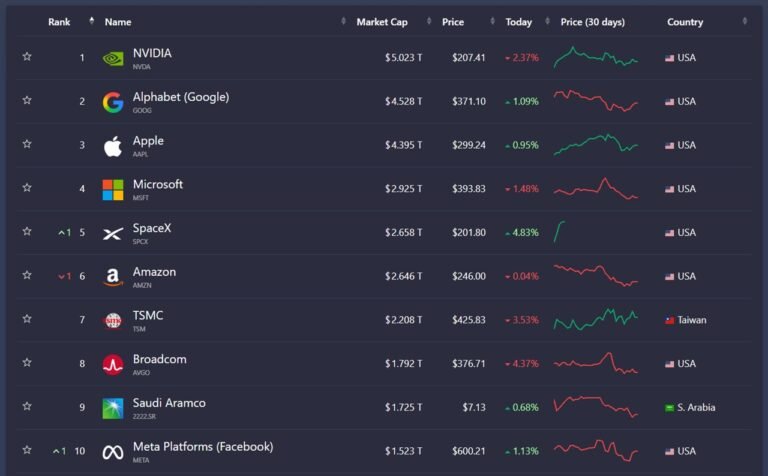The height and width of the screenshot is (476, 768).
Task: Sort by Market Cap column arrows
Action: click(x=429, y=21)
